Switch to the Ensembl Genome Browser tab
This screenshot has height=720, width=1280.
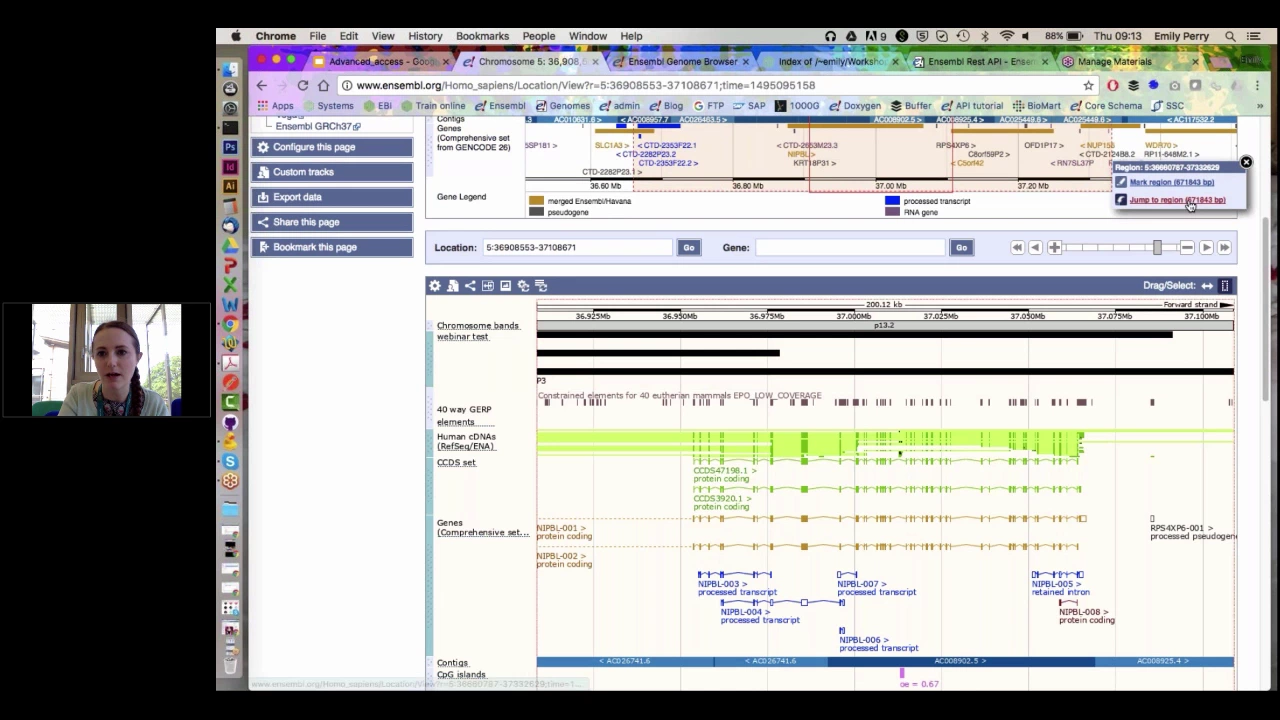682,61
